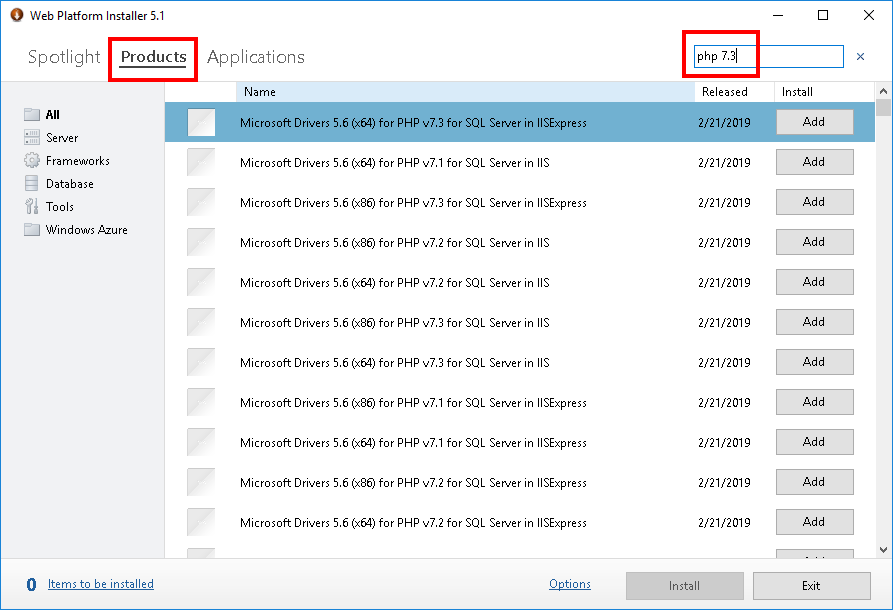Select row Drivers 5.6 (x86) PHP v7.2 IIS
Image resolution: width=893 pixels, height=610 pixels.
coord(519,242)
